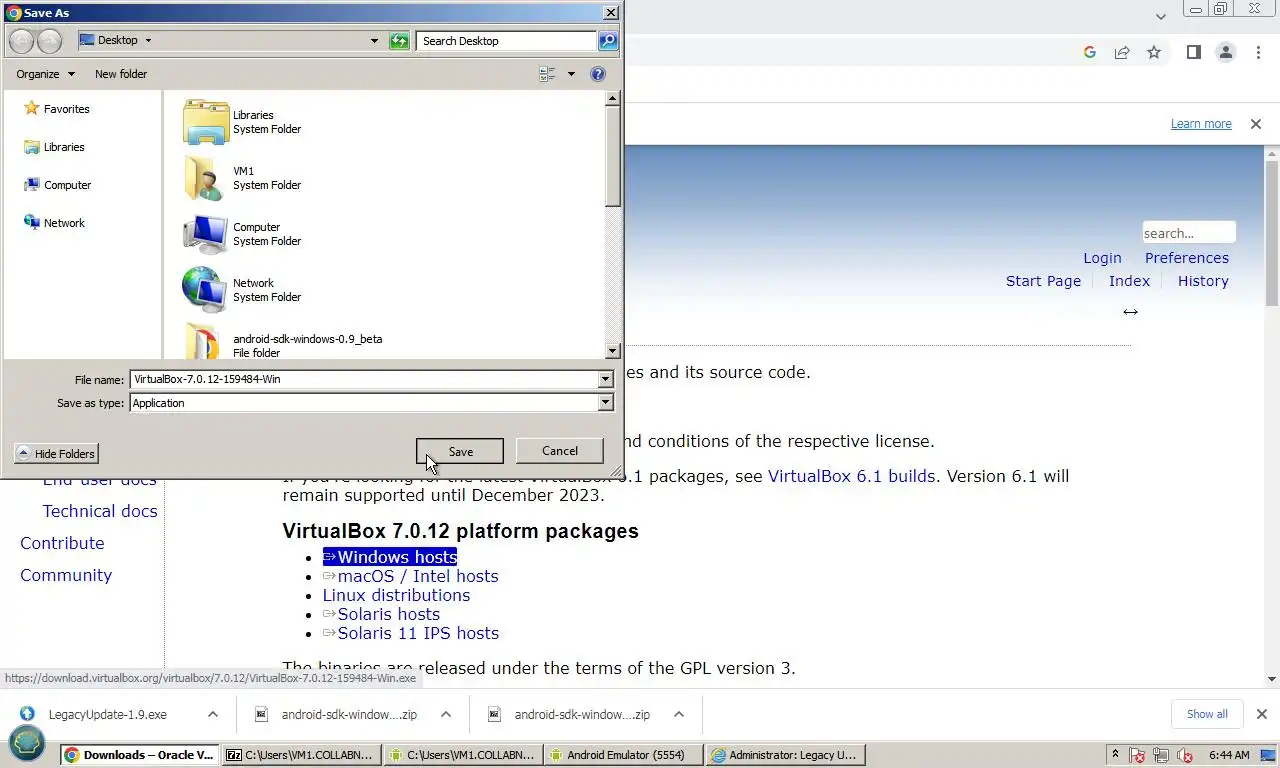
Task: Show hidden tray icons arrow
Action: point(1115,754)
